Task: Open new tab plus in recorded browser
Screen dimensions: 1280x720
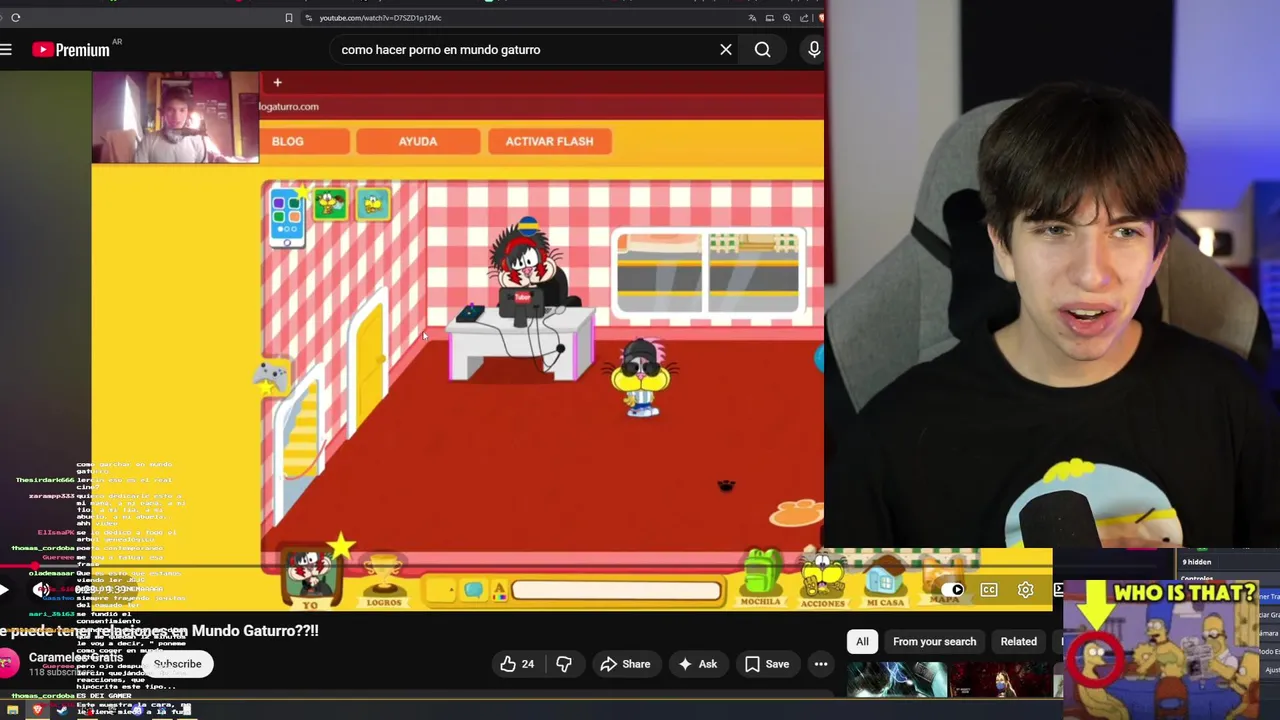Action: (277, 82)
